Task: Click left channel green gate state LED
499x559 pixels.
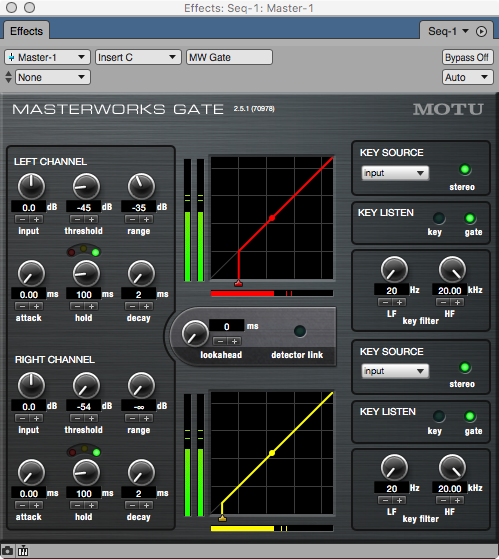Action: tap(96, 253)
